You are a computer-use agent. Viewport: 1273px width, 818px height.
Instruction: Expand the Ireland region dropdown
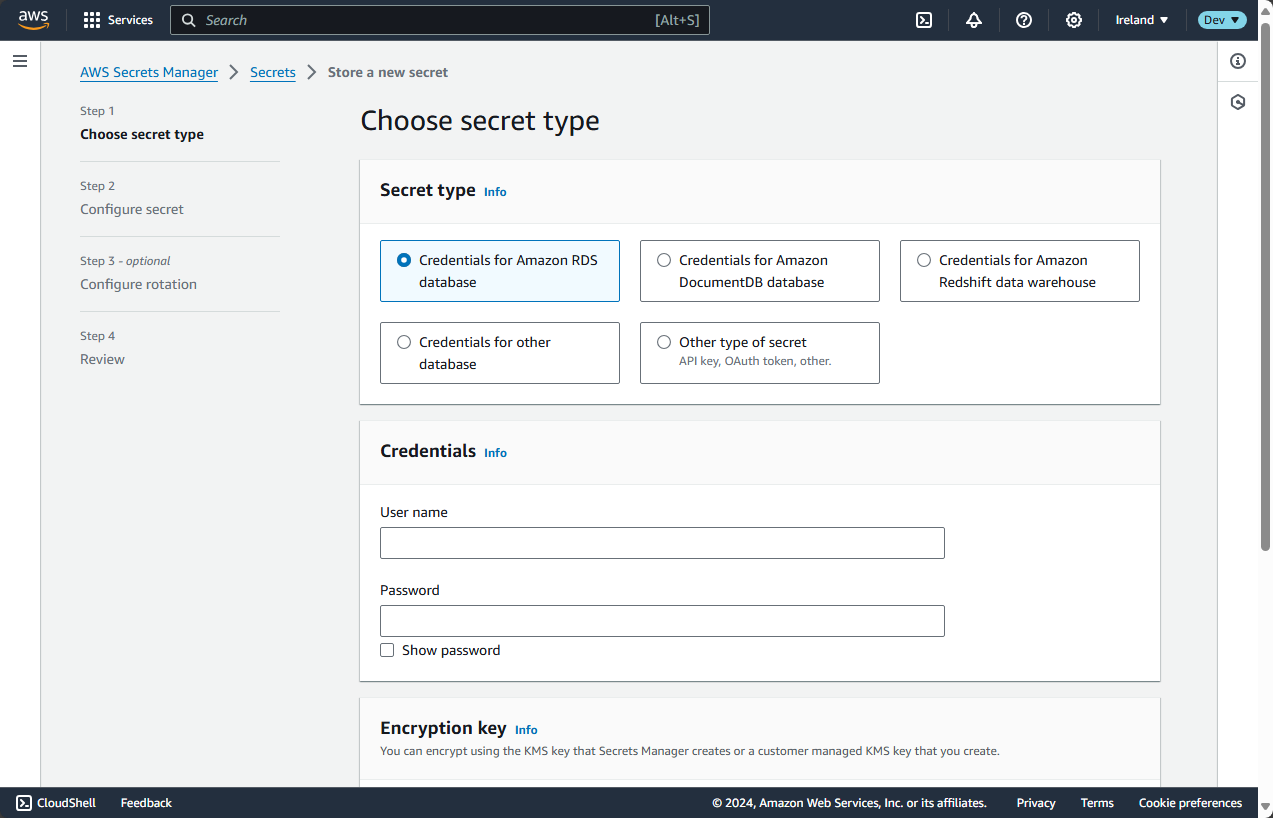pos(1142,20)
